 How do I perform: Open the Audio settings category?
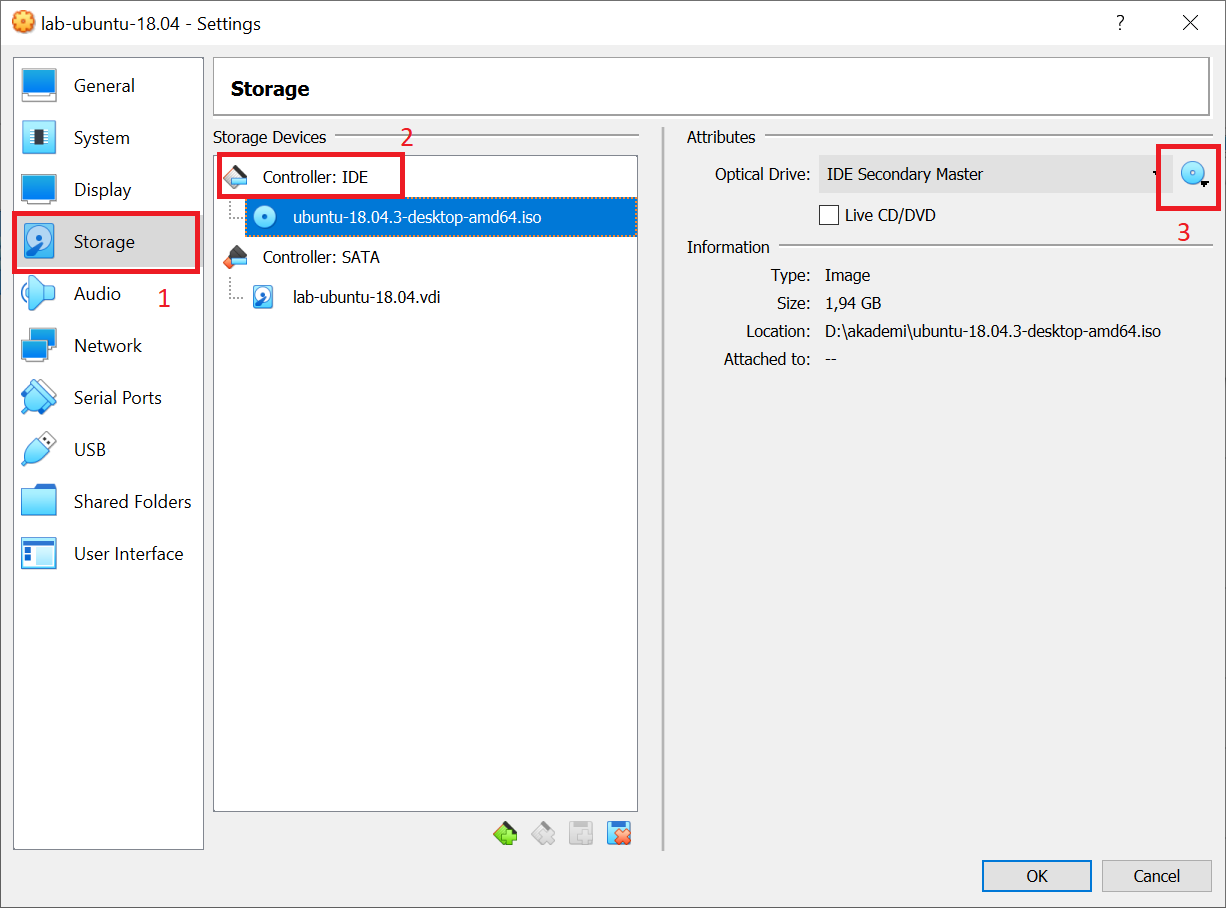108,294
